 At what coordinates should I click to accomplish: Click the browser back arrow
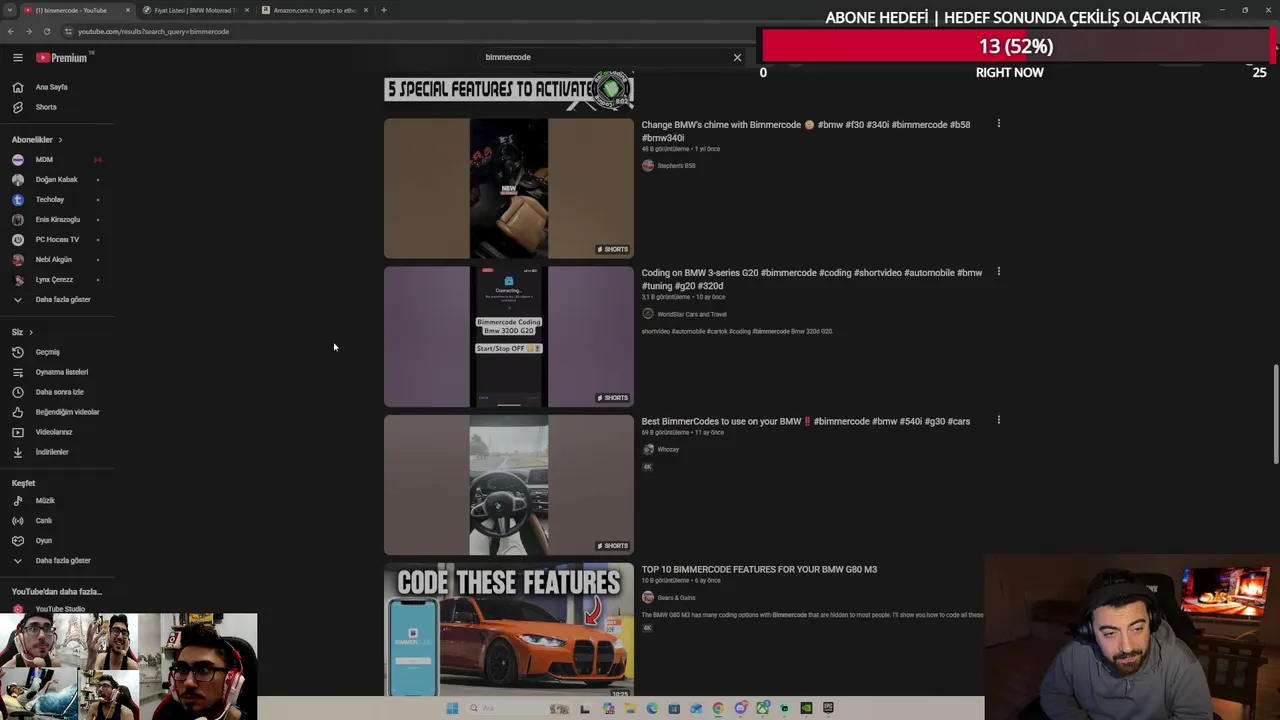(11, 31)
